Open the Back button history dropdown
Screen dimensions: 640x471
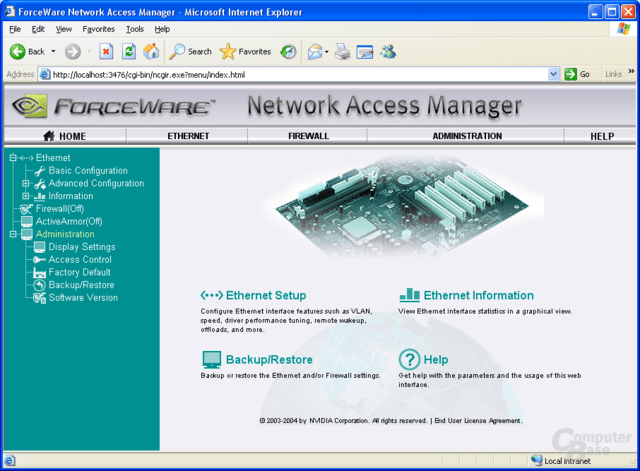(x=53, y=52)
